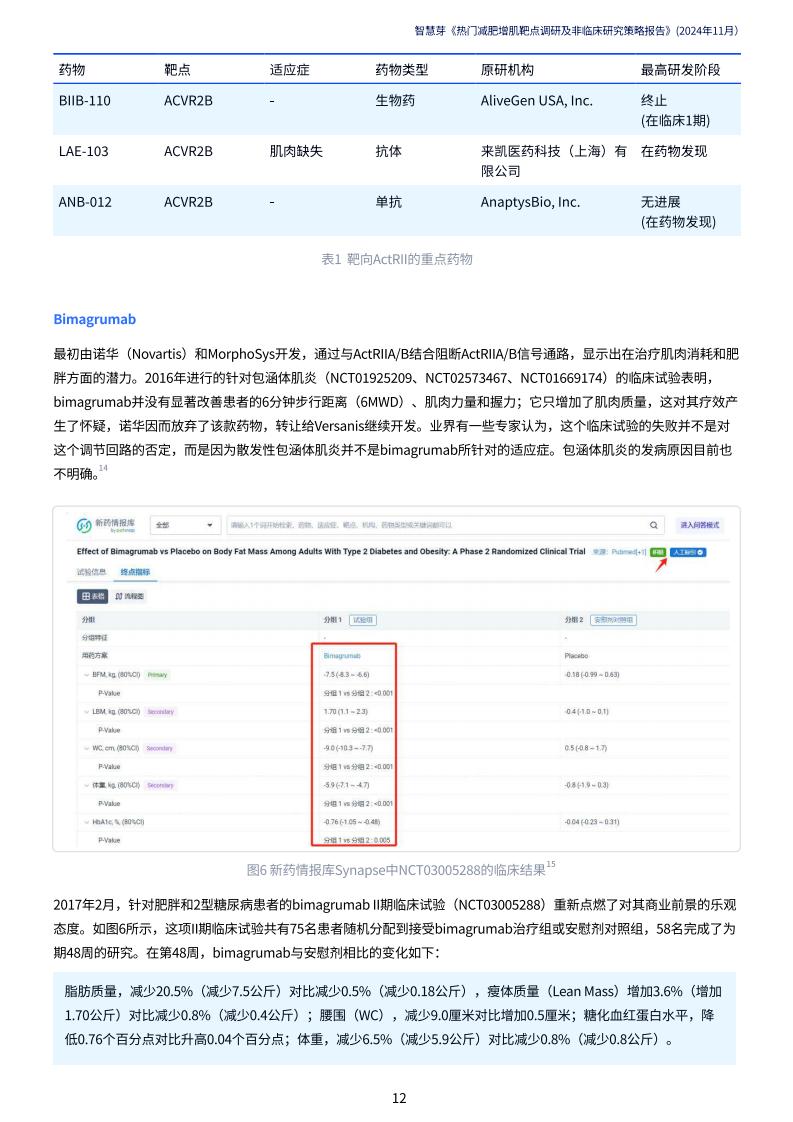Click the search magnifier icon

tap(653, 525)
